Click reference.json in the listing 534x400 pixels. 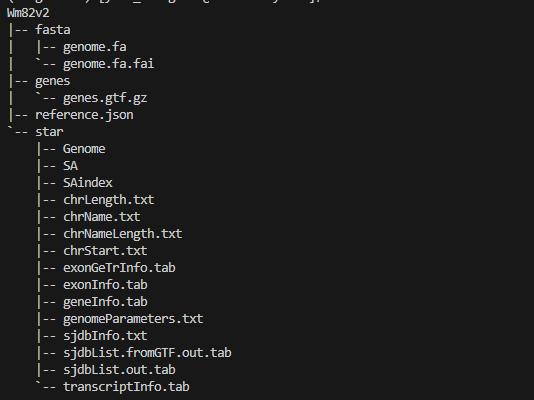(x=84, y=115)
